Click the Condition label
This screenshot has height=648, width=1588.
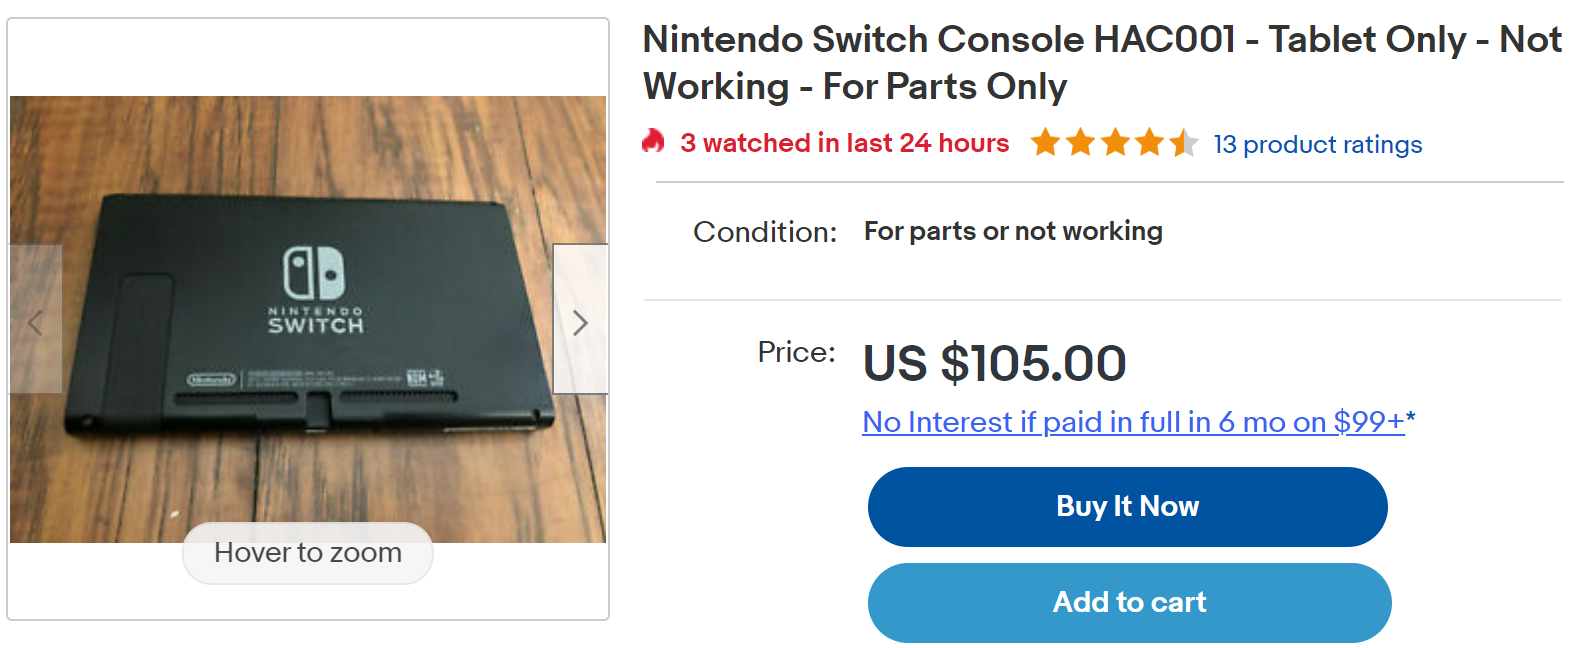764,232
